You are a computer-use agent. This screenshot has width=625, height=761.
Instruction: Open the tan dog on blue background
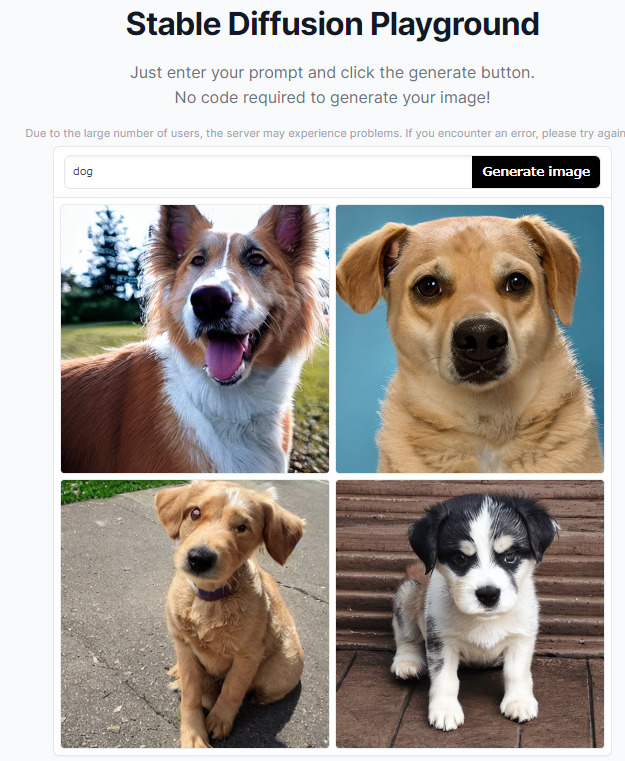click(x=470, y=339)
